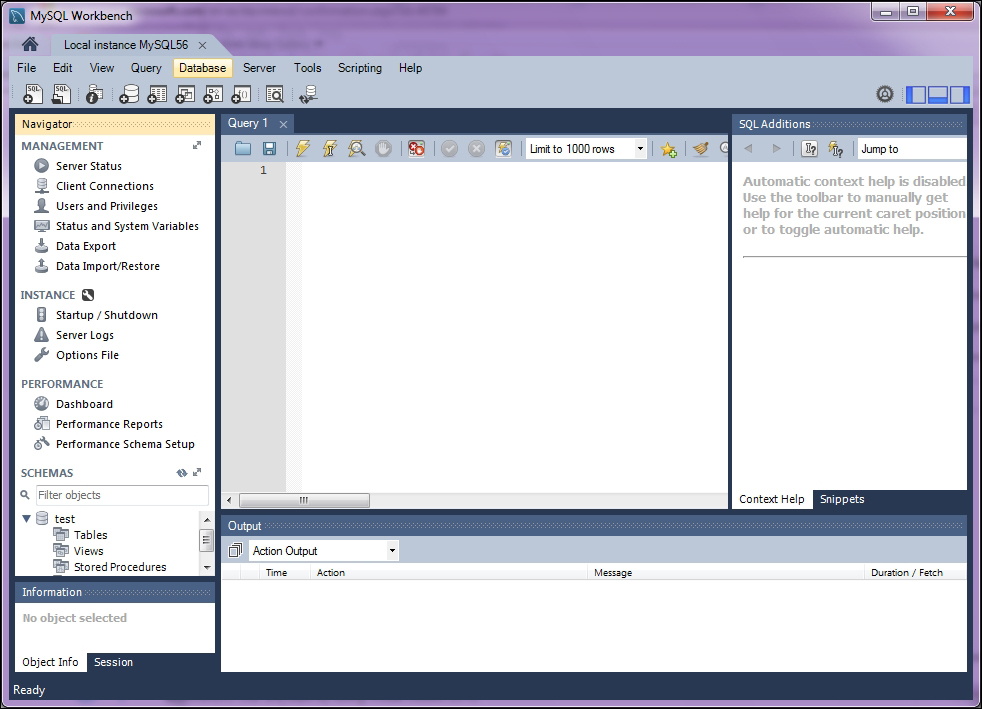Click the reconnect to DBMS toolbar icon

(308, 95)
